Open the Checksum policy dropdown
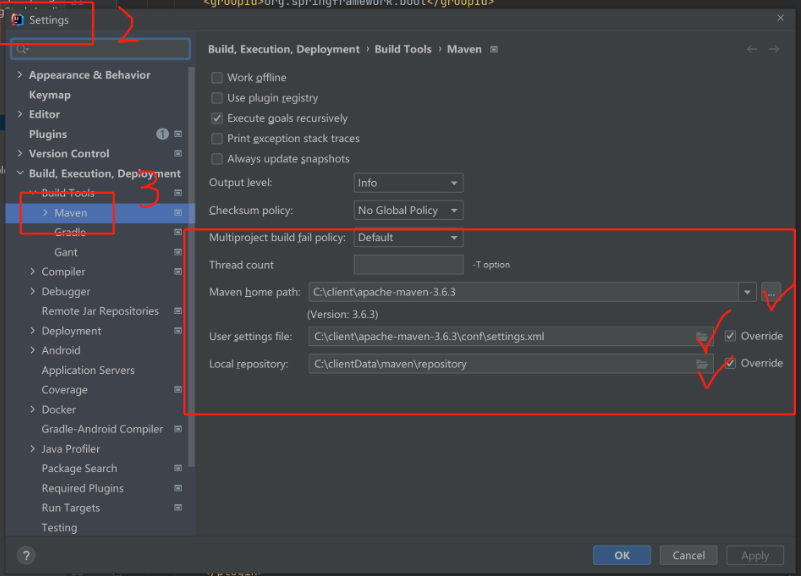The height and width of the screenshot is (576, 801). (x=408, y=210)
